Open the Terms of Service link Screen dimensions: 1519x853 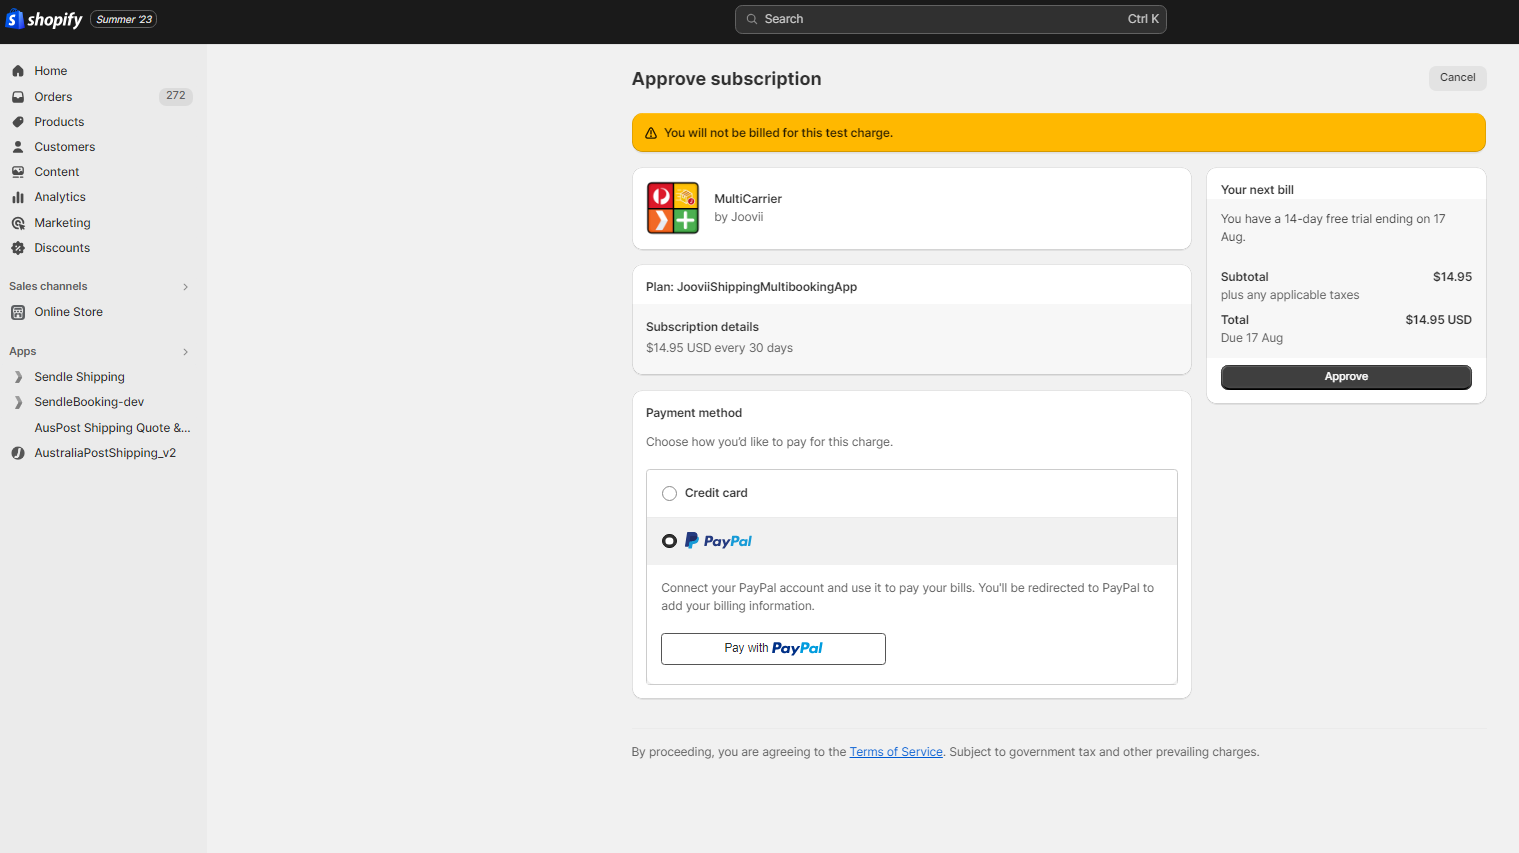tap(895, 751)
